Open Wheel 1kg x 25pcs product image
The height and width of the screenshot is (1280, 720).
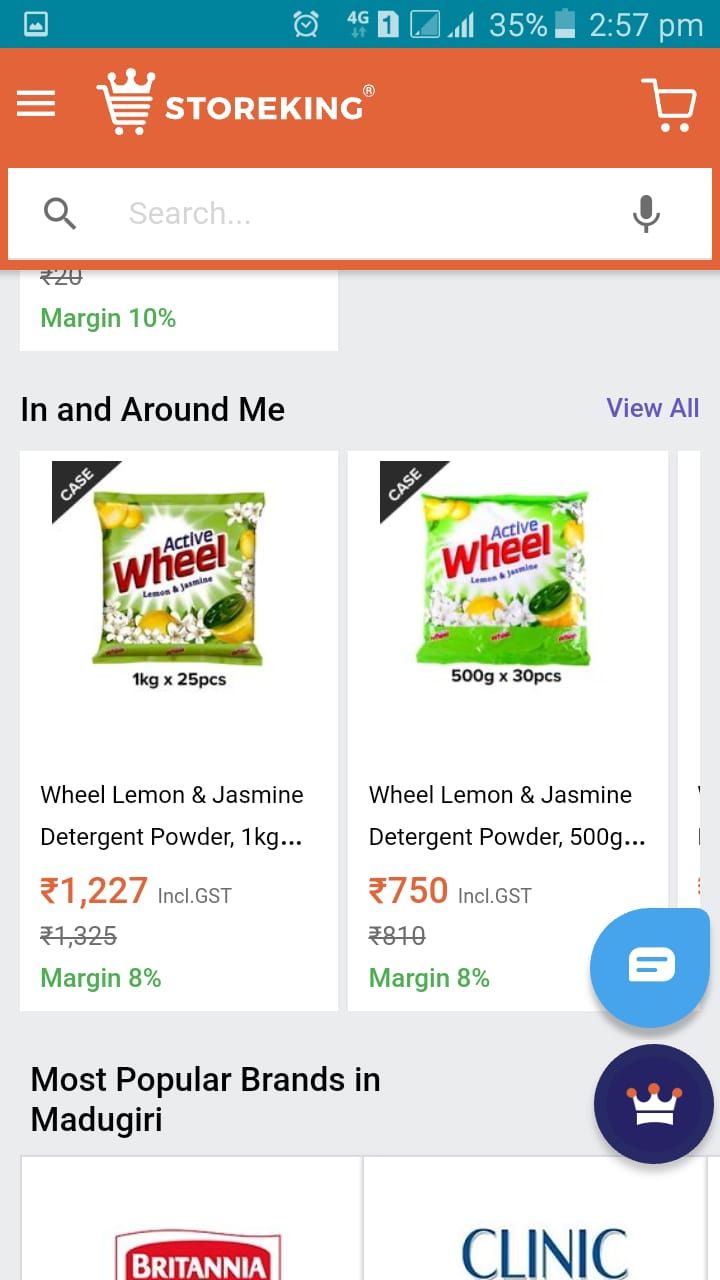pyautogui.click(x=179, y=580)
